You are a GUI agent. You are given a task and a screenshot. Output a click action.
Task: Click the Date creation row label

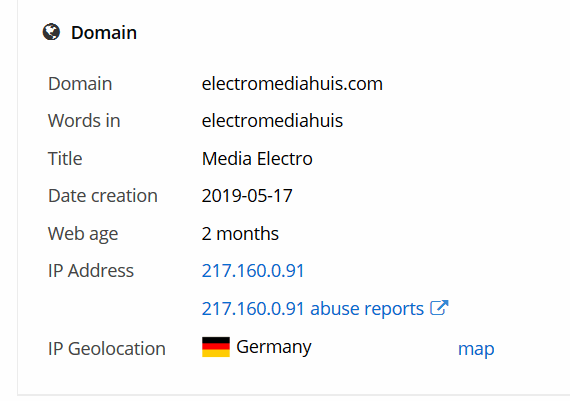103,196
